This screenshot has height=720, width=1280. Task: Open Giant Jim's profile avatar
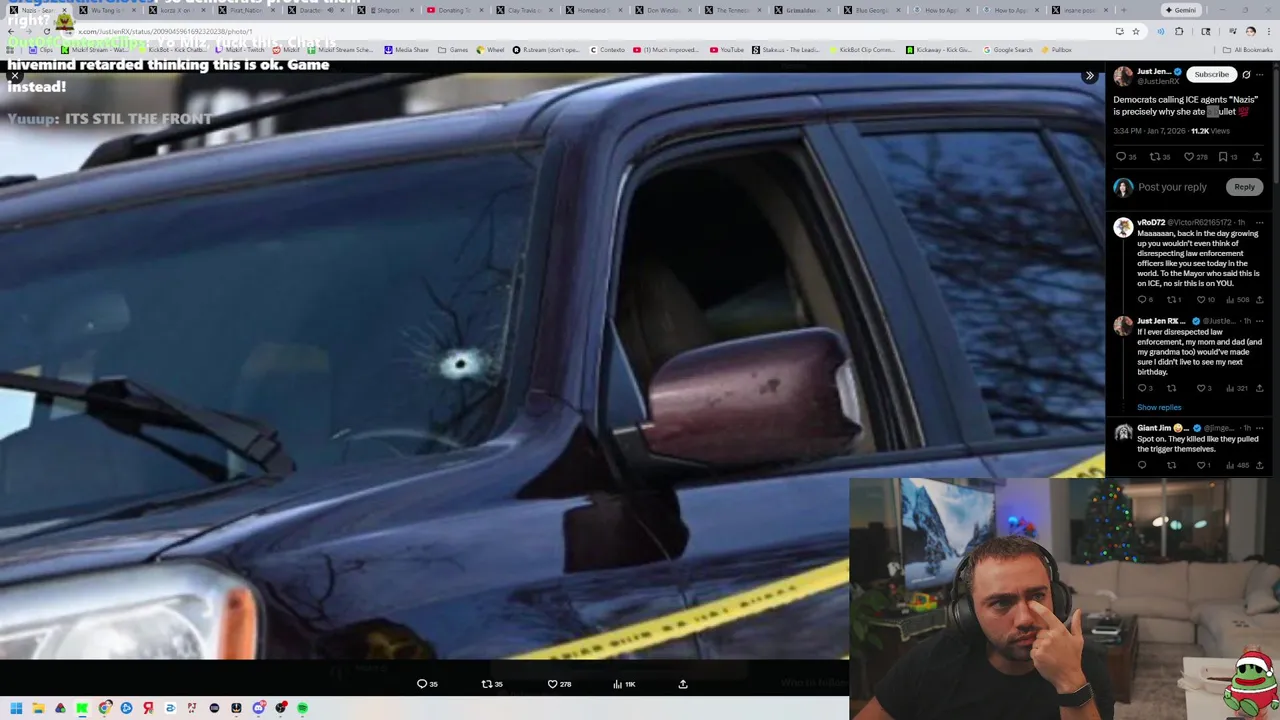tap(1123, 433)
